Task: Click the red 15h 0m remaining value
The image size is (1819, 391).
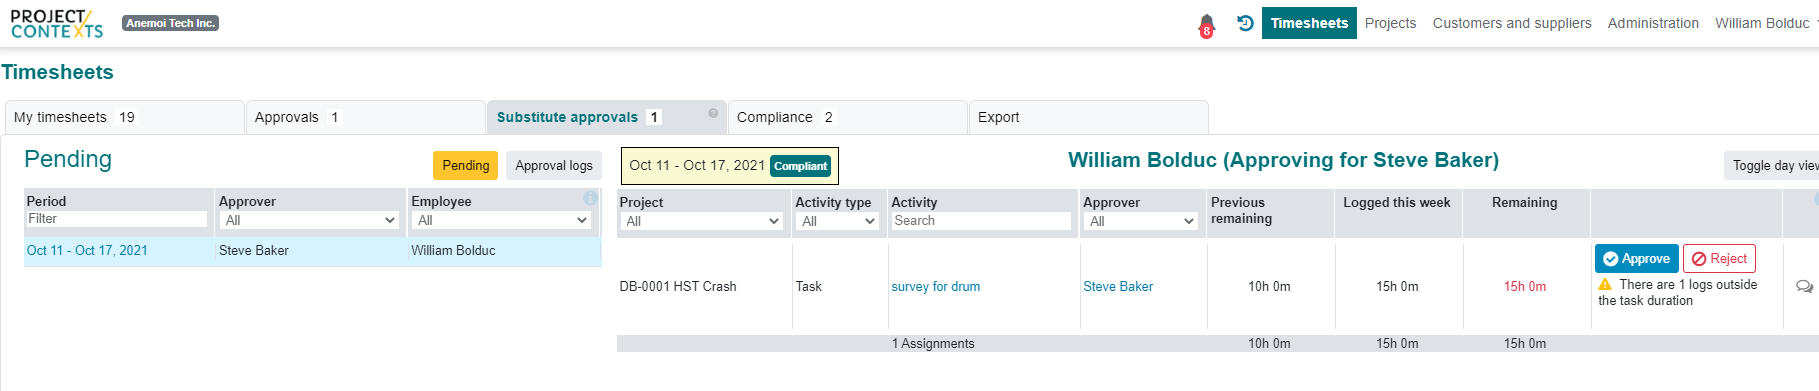Action: coord(1525,286)
